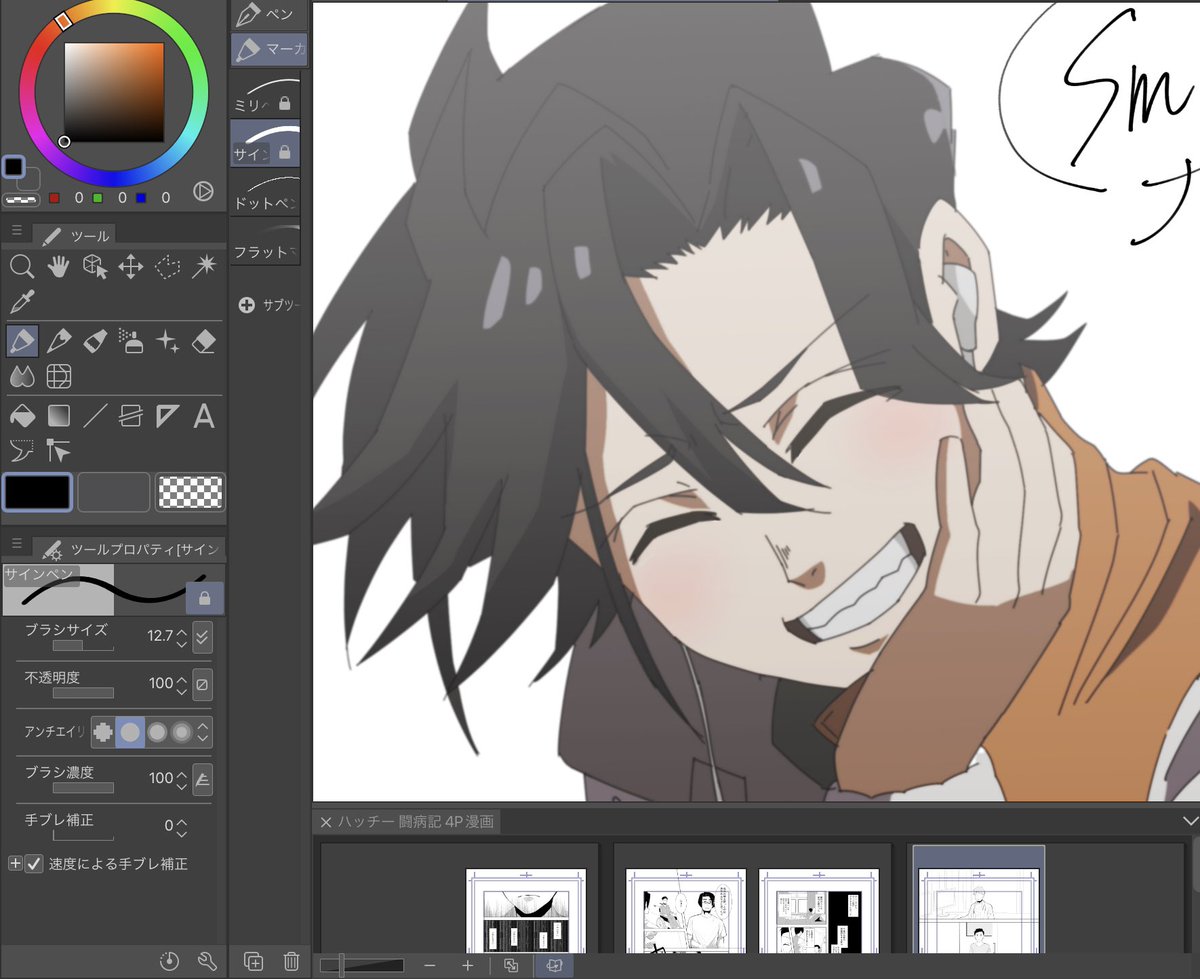This screenshot has width=1200, height=979.
Task: Select anti-aliasing None jagged option
Action: [103, 732]
